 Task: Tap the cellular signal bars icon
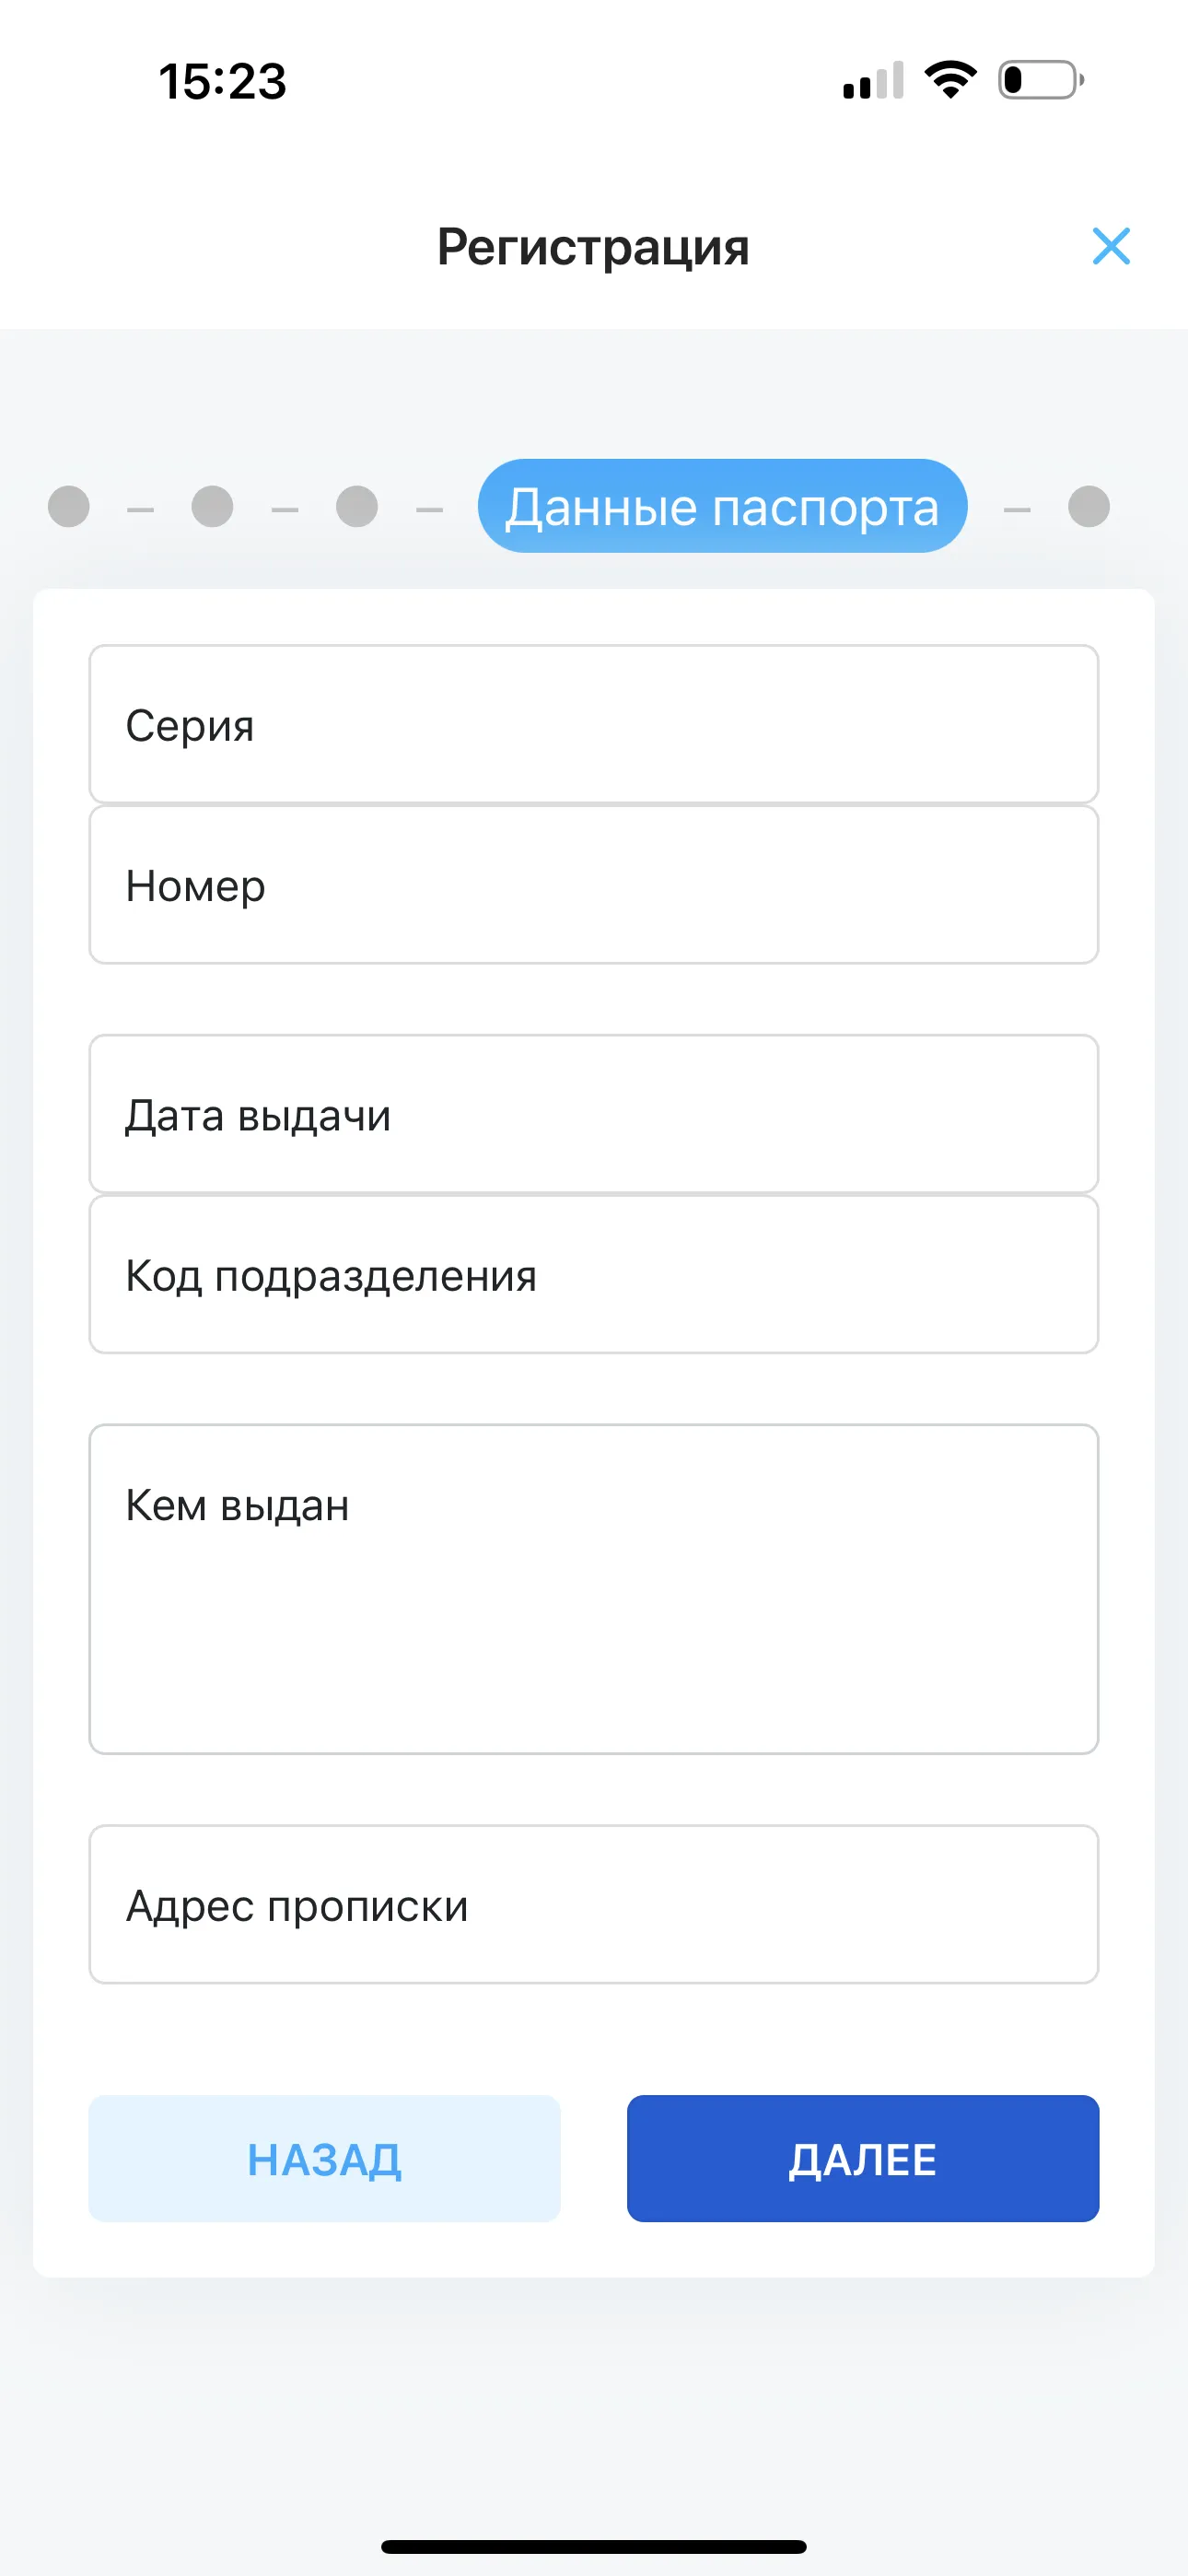pos(873,80)
